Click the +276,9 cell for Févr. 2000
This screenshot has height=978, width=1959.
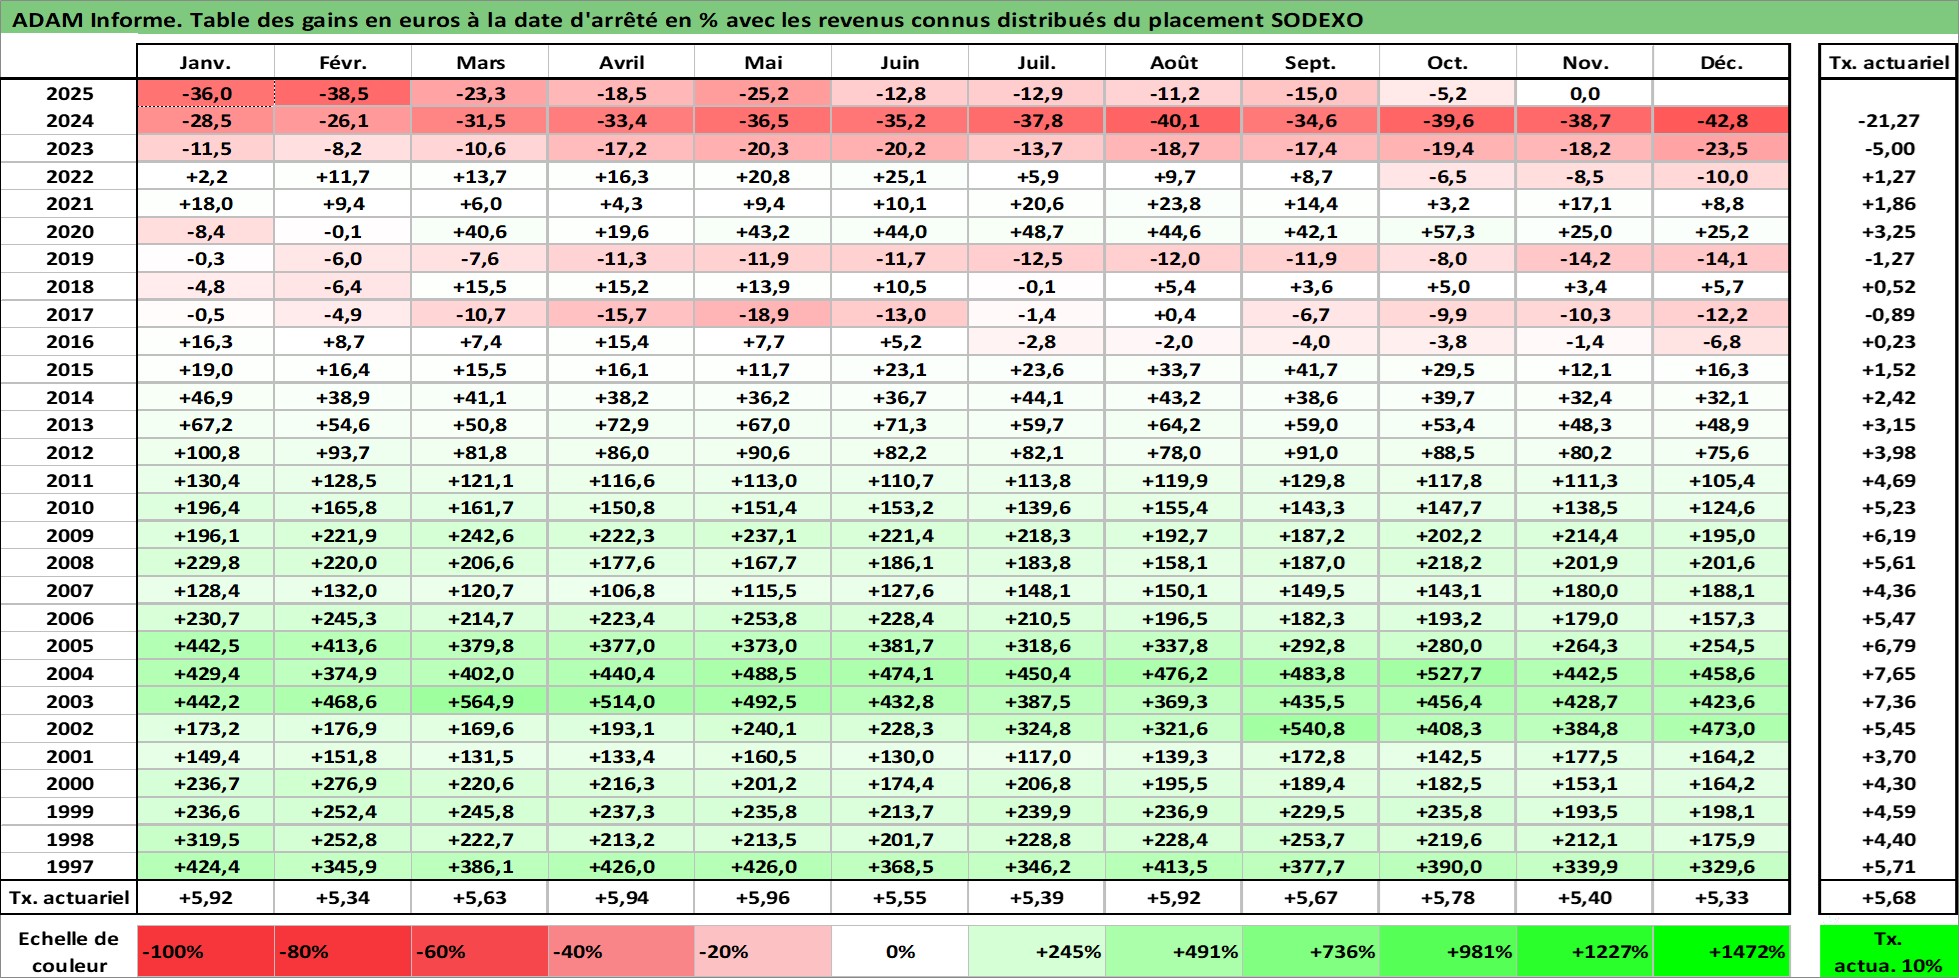point(343,784)
